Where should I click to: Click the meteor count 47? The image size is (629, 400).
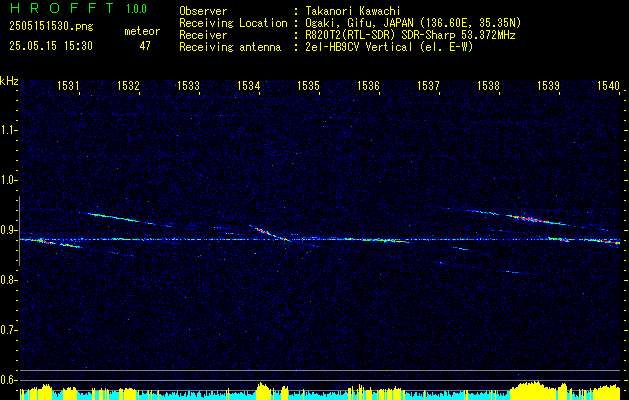pos(145,46)
